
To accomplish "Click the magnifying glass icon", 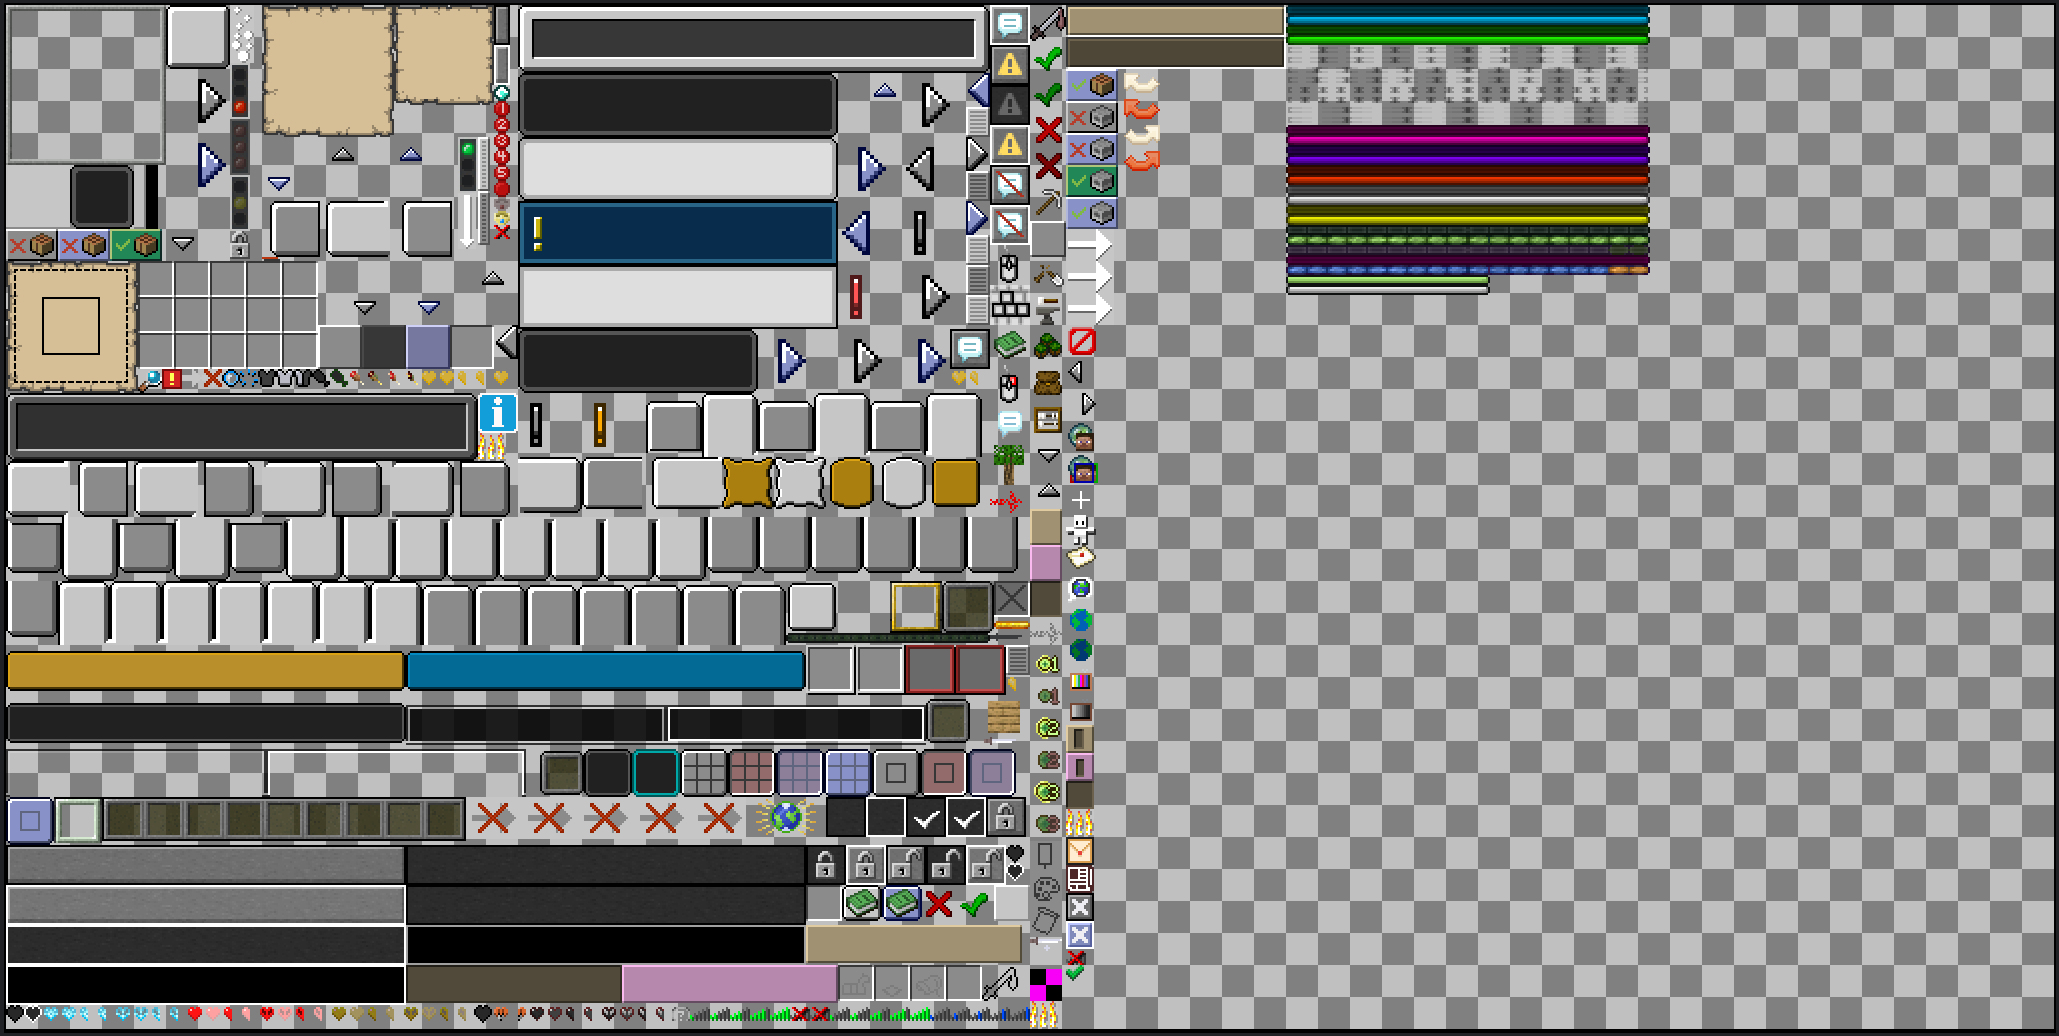I will pyautogui.click(x=151, y=379).
